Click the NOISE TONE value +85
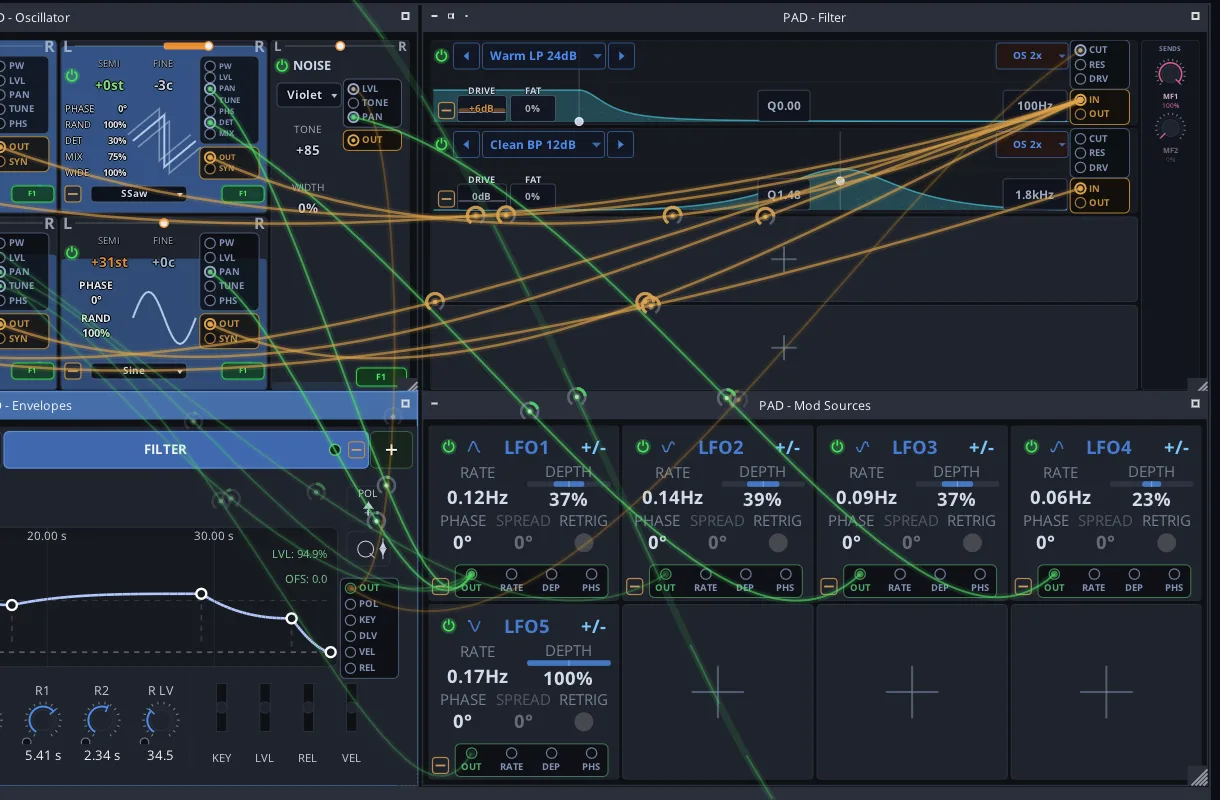This screenshot has width=1220, height=800. click(308, 150)
